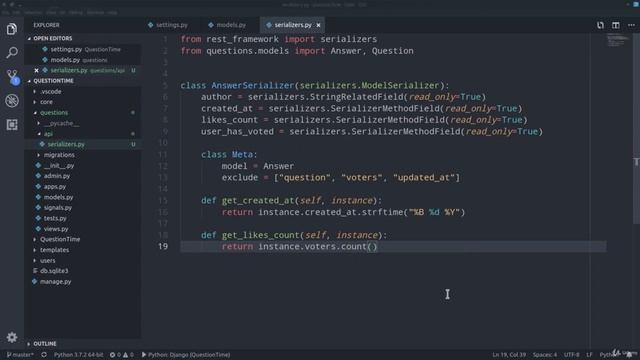Open models.py in the questions folder tree

pyautogui.click(x=58, y=197)
